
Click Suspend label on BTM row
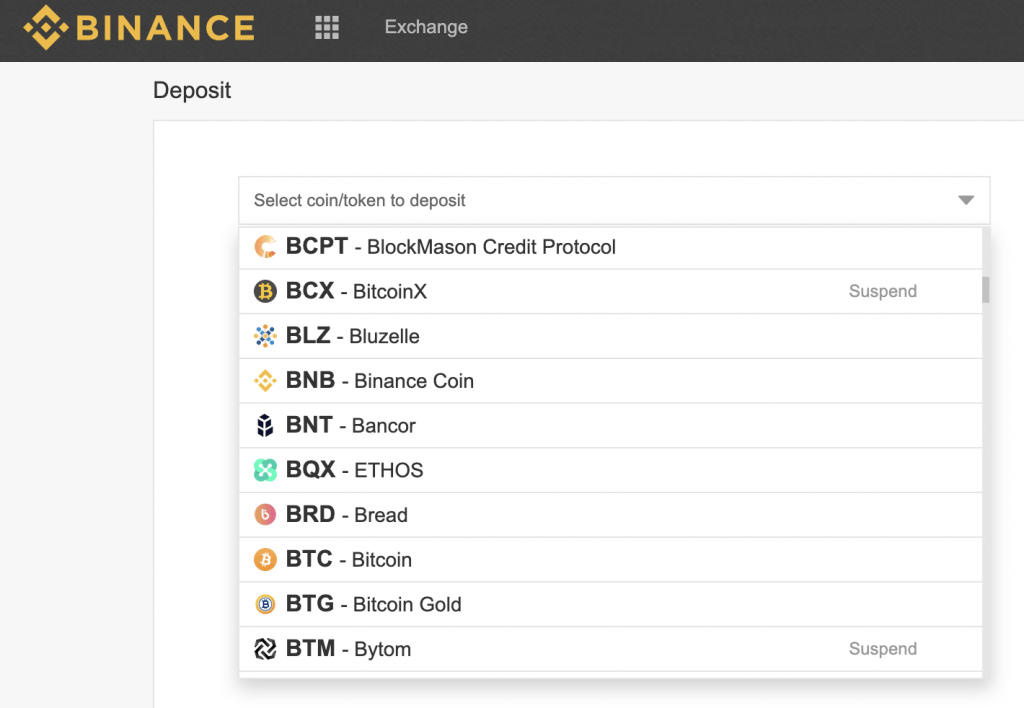[882, 649]
